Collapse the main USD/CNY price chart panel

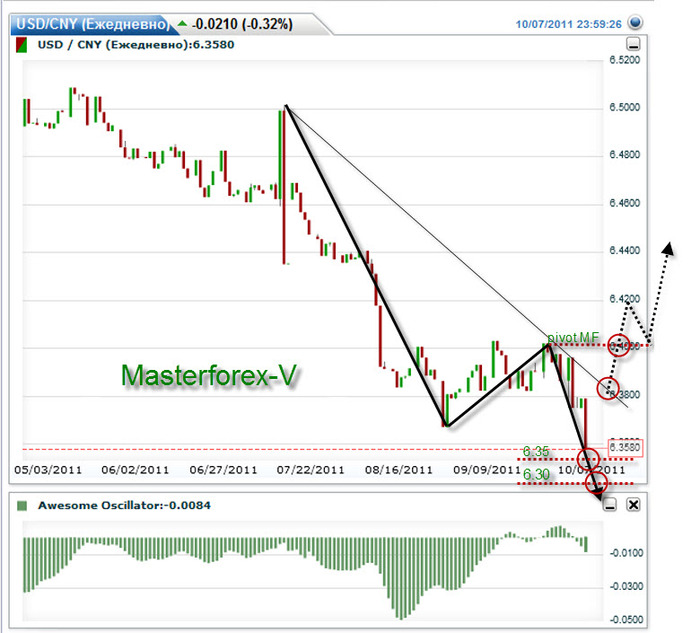(632, 45)
